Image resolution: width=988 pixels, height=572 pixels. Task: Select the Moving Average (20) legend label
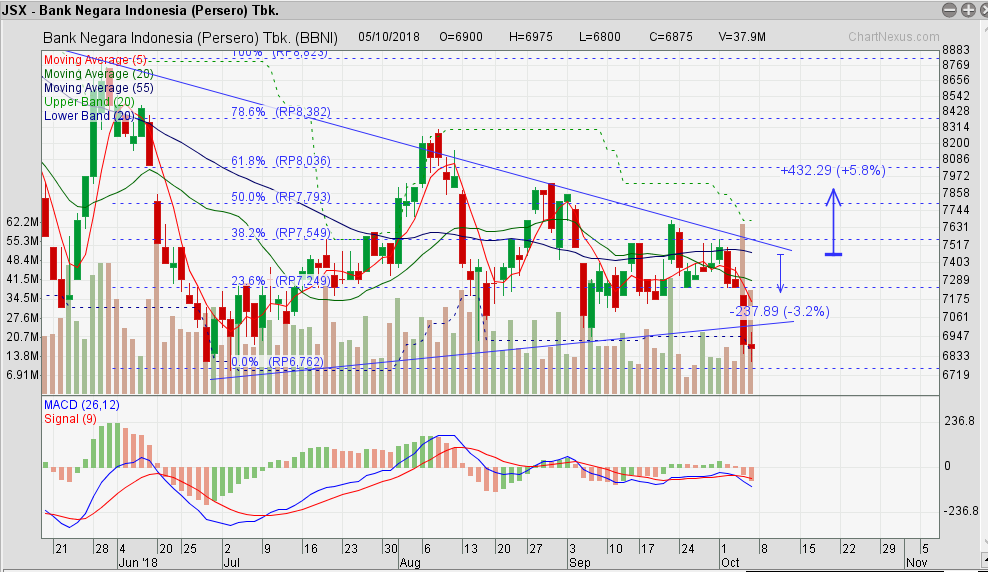pyautogui.click(x=98, y=74)
